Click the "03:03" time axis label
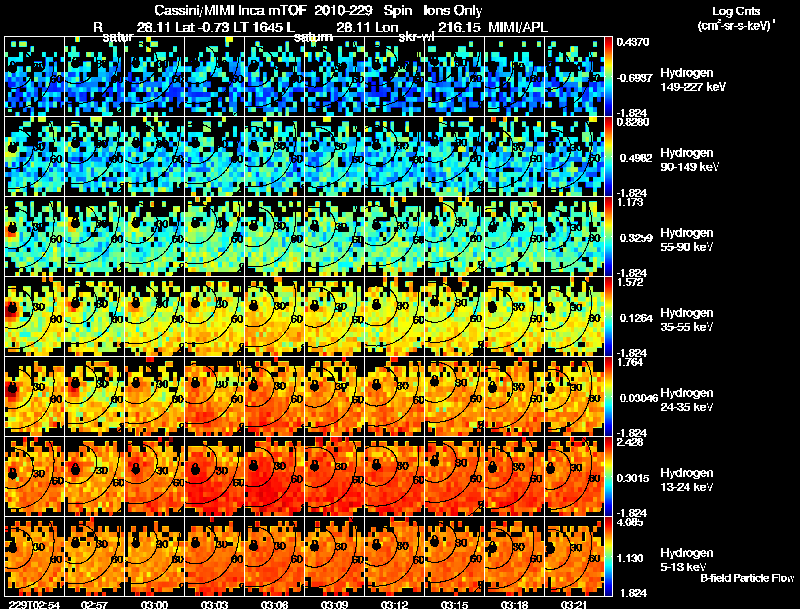Image resolution: width=800 pixels, height=609 pixels. pyautogui.click(x=214, y=605)
